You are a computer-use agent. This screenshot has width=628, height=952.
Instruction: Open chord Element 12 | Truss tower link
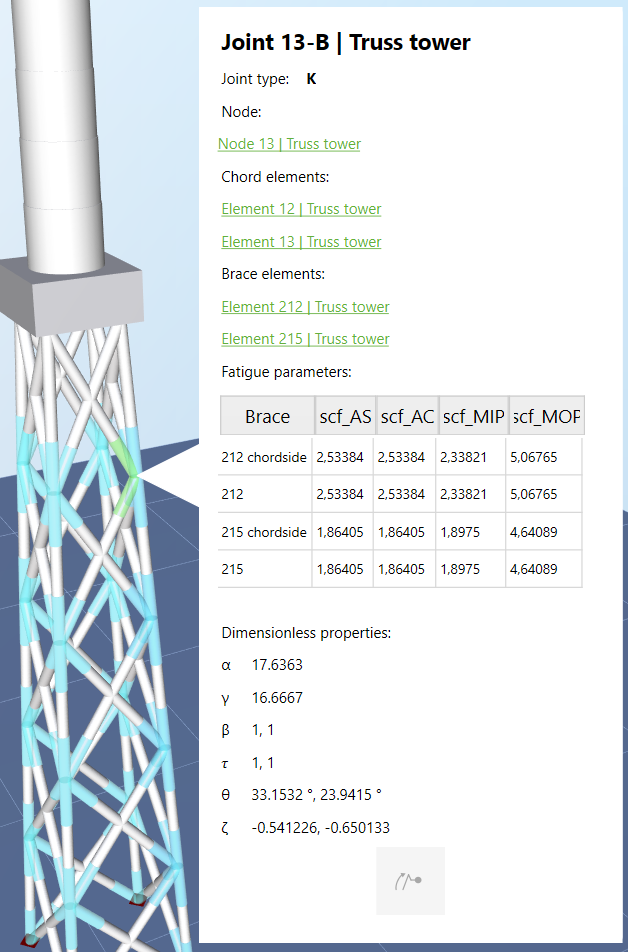301,209
